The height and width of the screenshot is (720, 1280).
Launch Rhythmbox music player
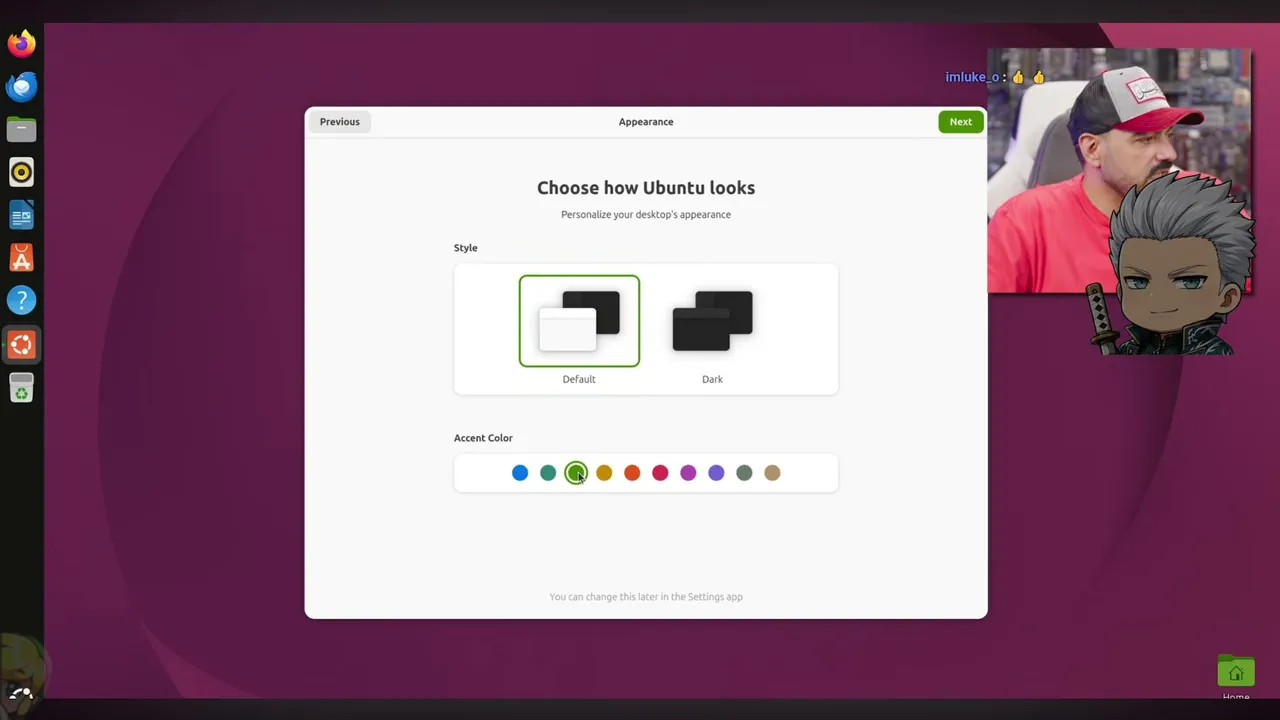21,172
